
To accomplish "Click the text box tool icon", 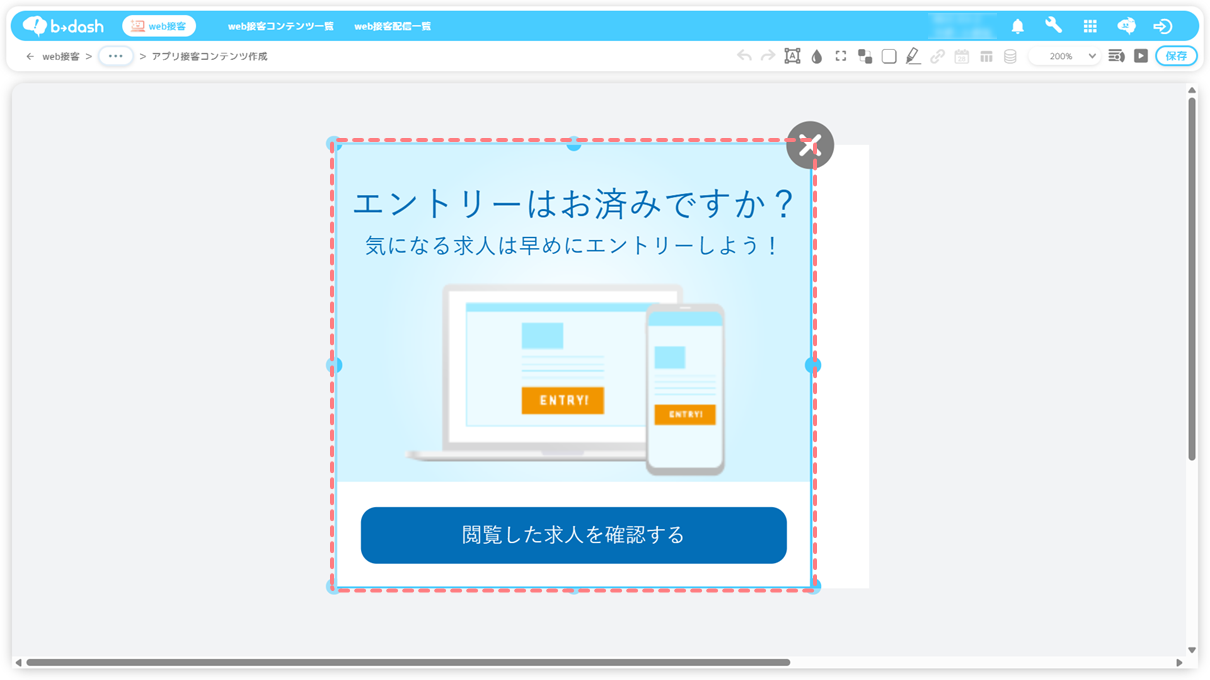I will 792,57.
